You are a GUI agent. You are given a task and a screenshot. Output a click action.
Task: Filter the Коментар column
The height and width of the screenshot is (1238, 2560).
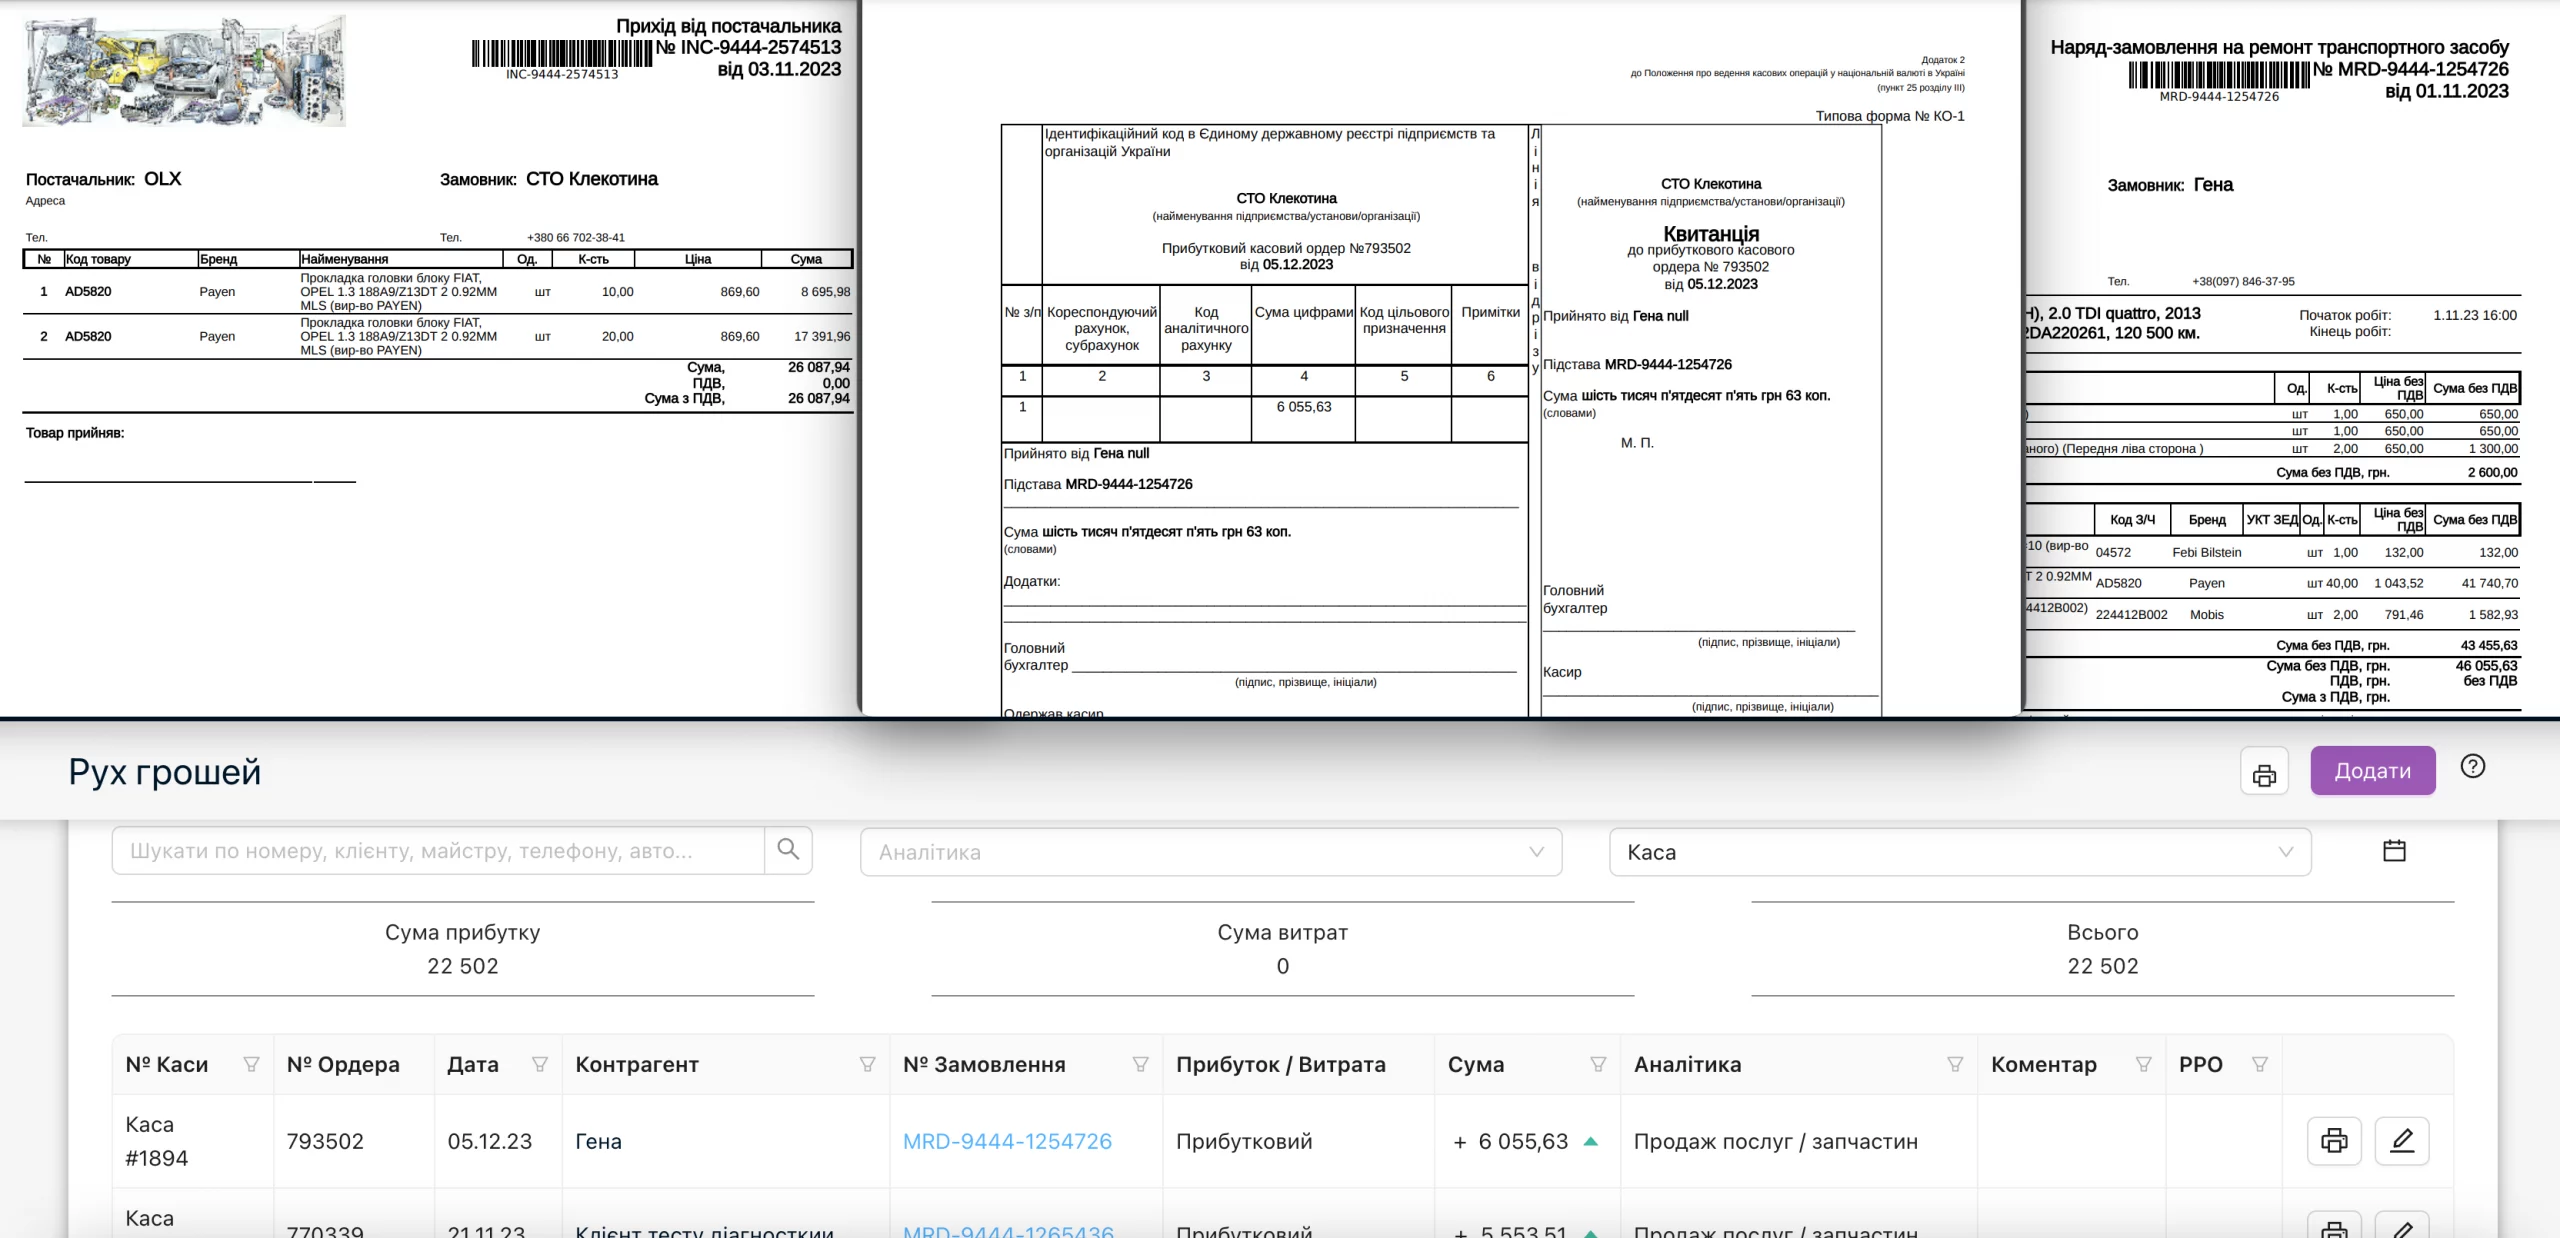click(x=2143, y=1065)
